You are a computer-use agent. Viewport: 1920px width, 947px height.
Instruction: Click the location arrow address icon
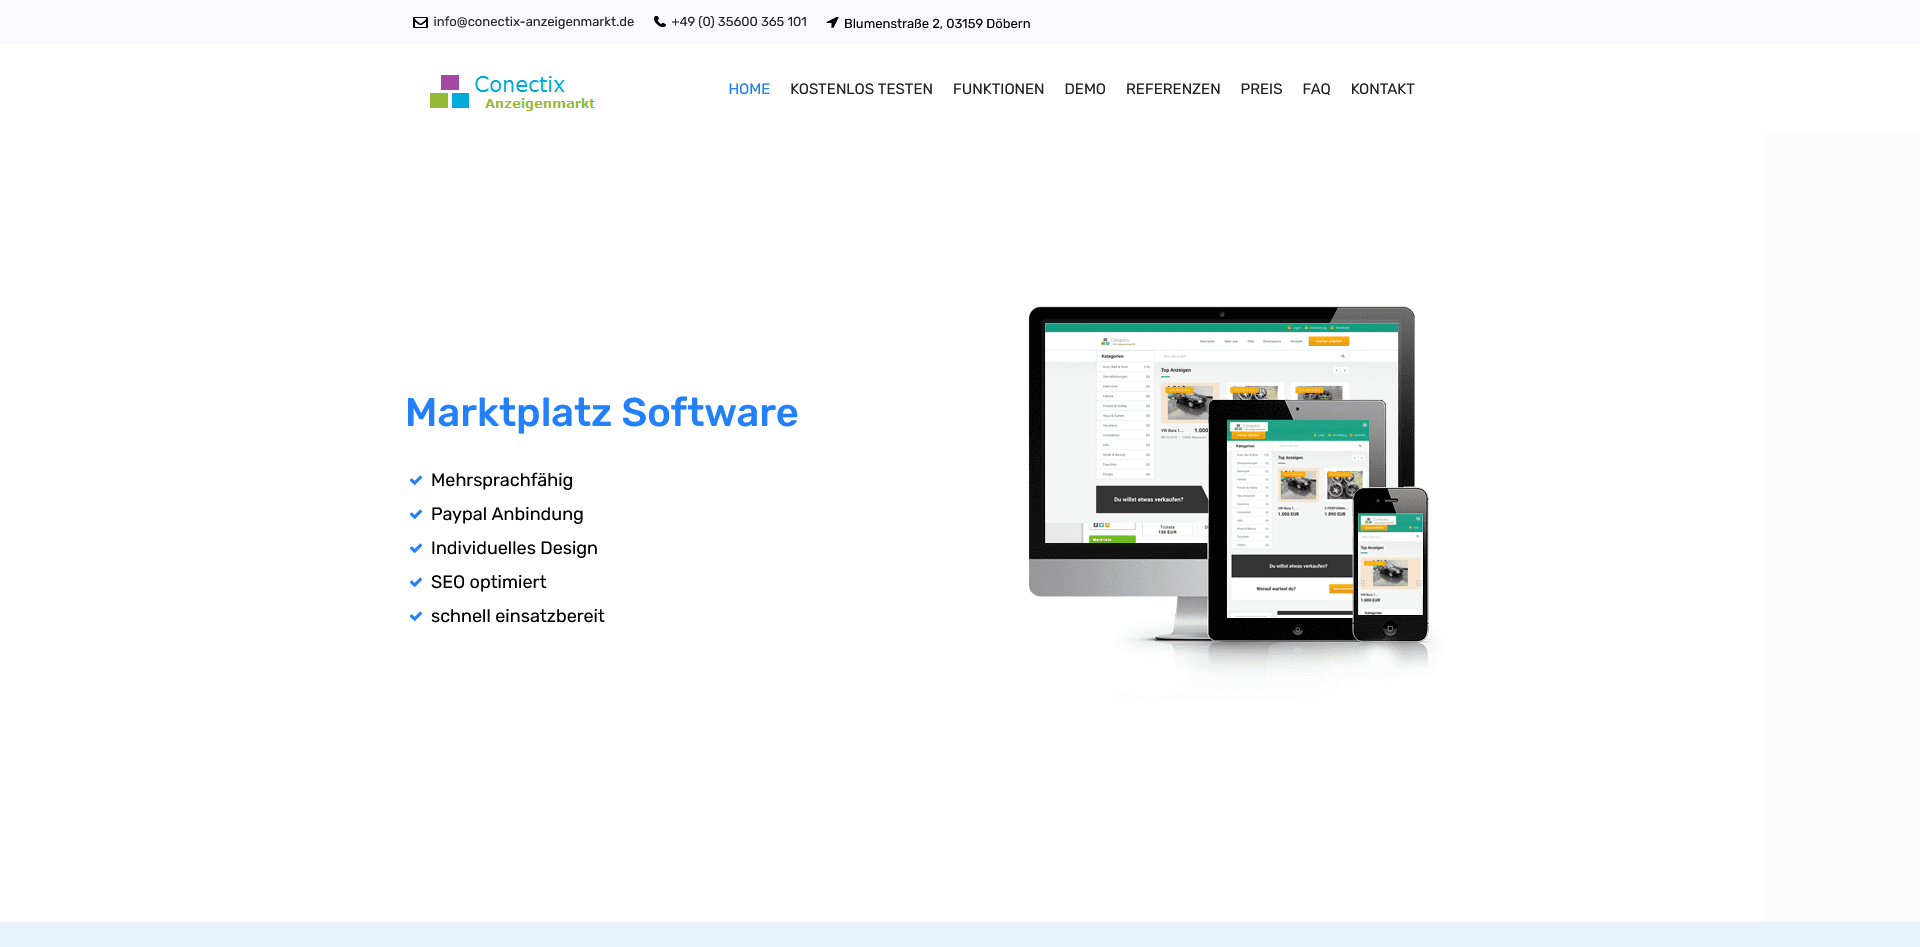click(x=832, y=23)
